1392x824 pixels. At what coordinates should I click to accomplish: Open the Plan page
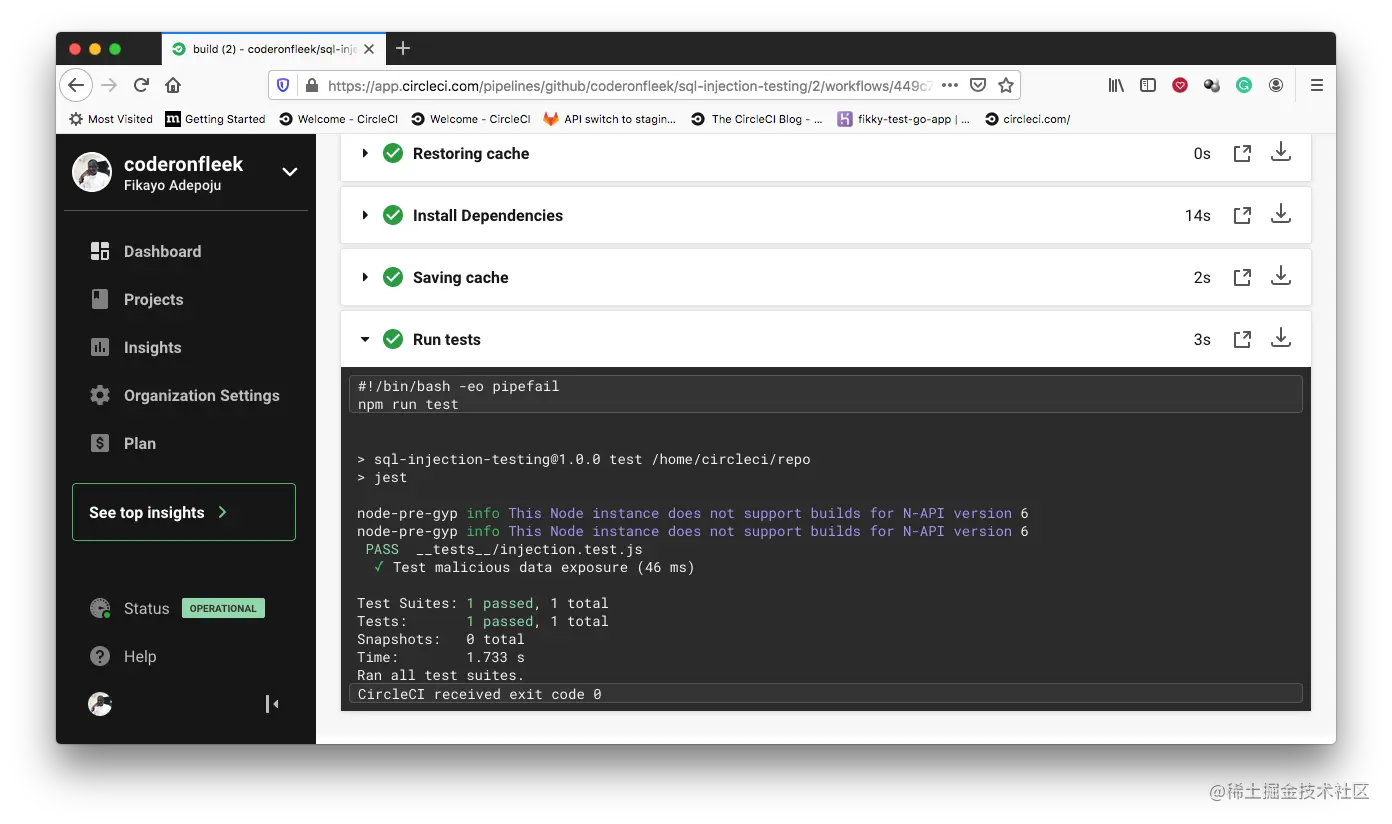(140, 443)
